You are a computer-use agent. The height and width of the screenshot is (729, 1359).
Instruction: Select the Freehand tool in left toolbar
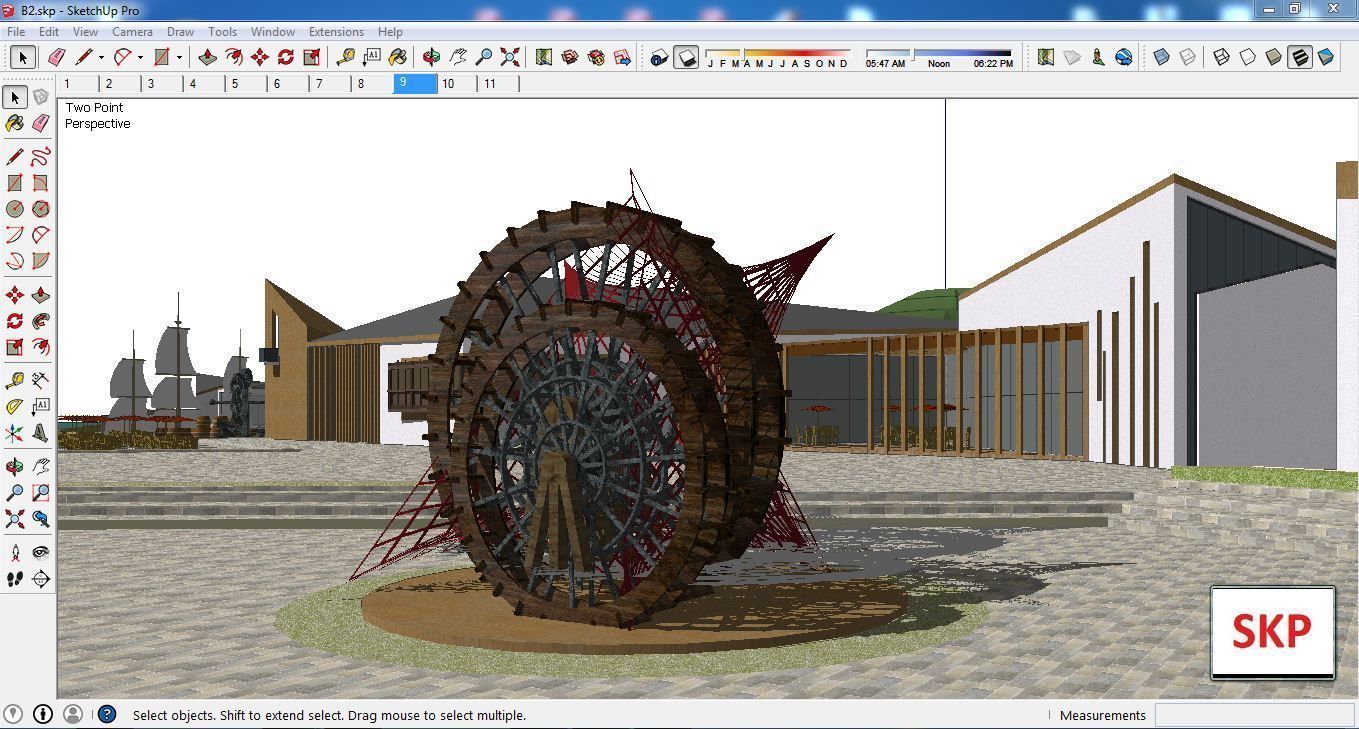[40, 157]
